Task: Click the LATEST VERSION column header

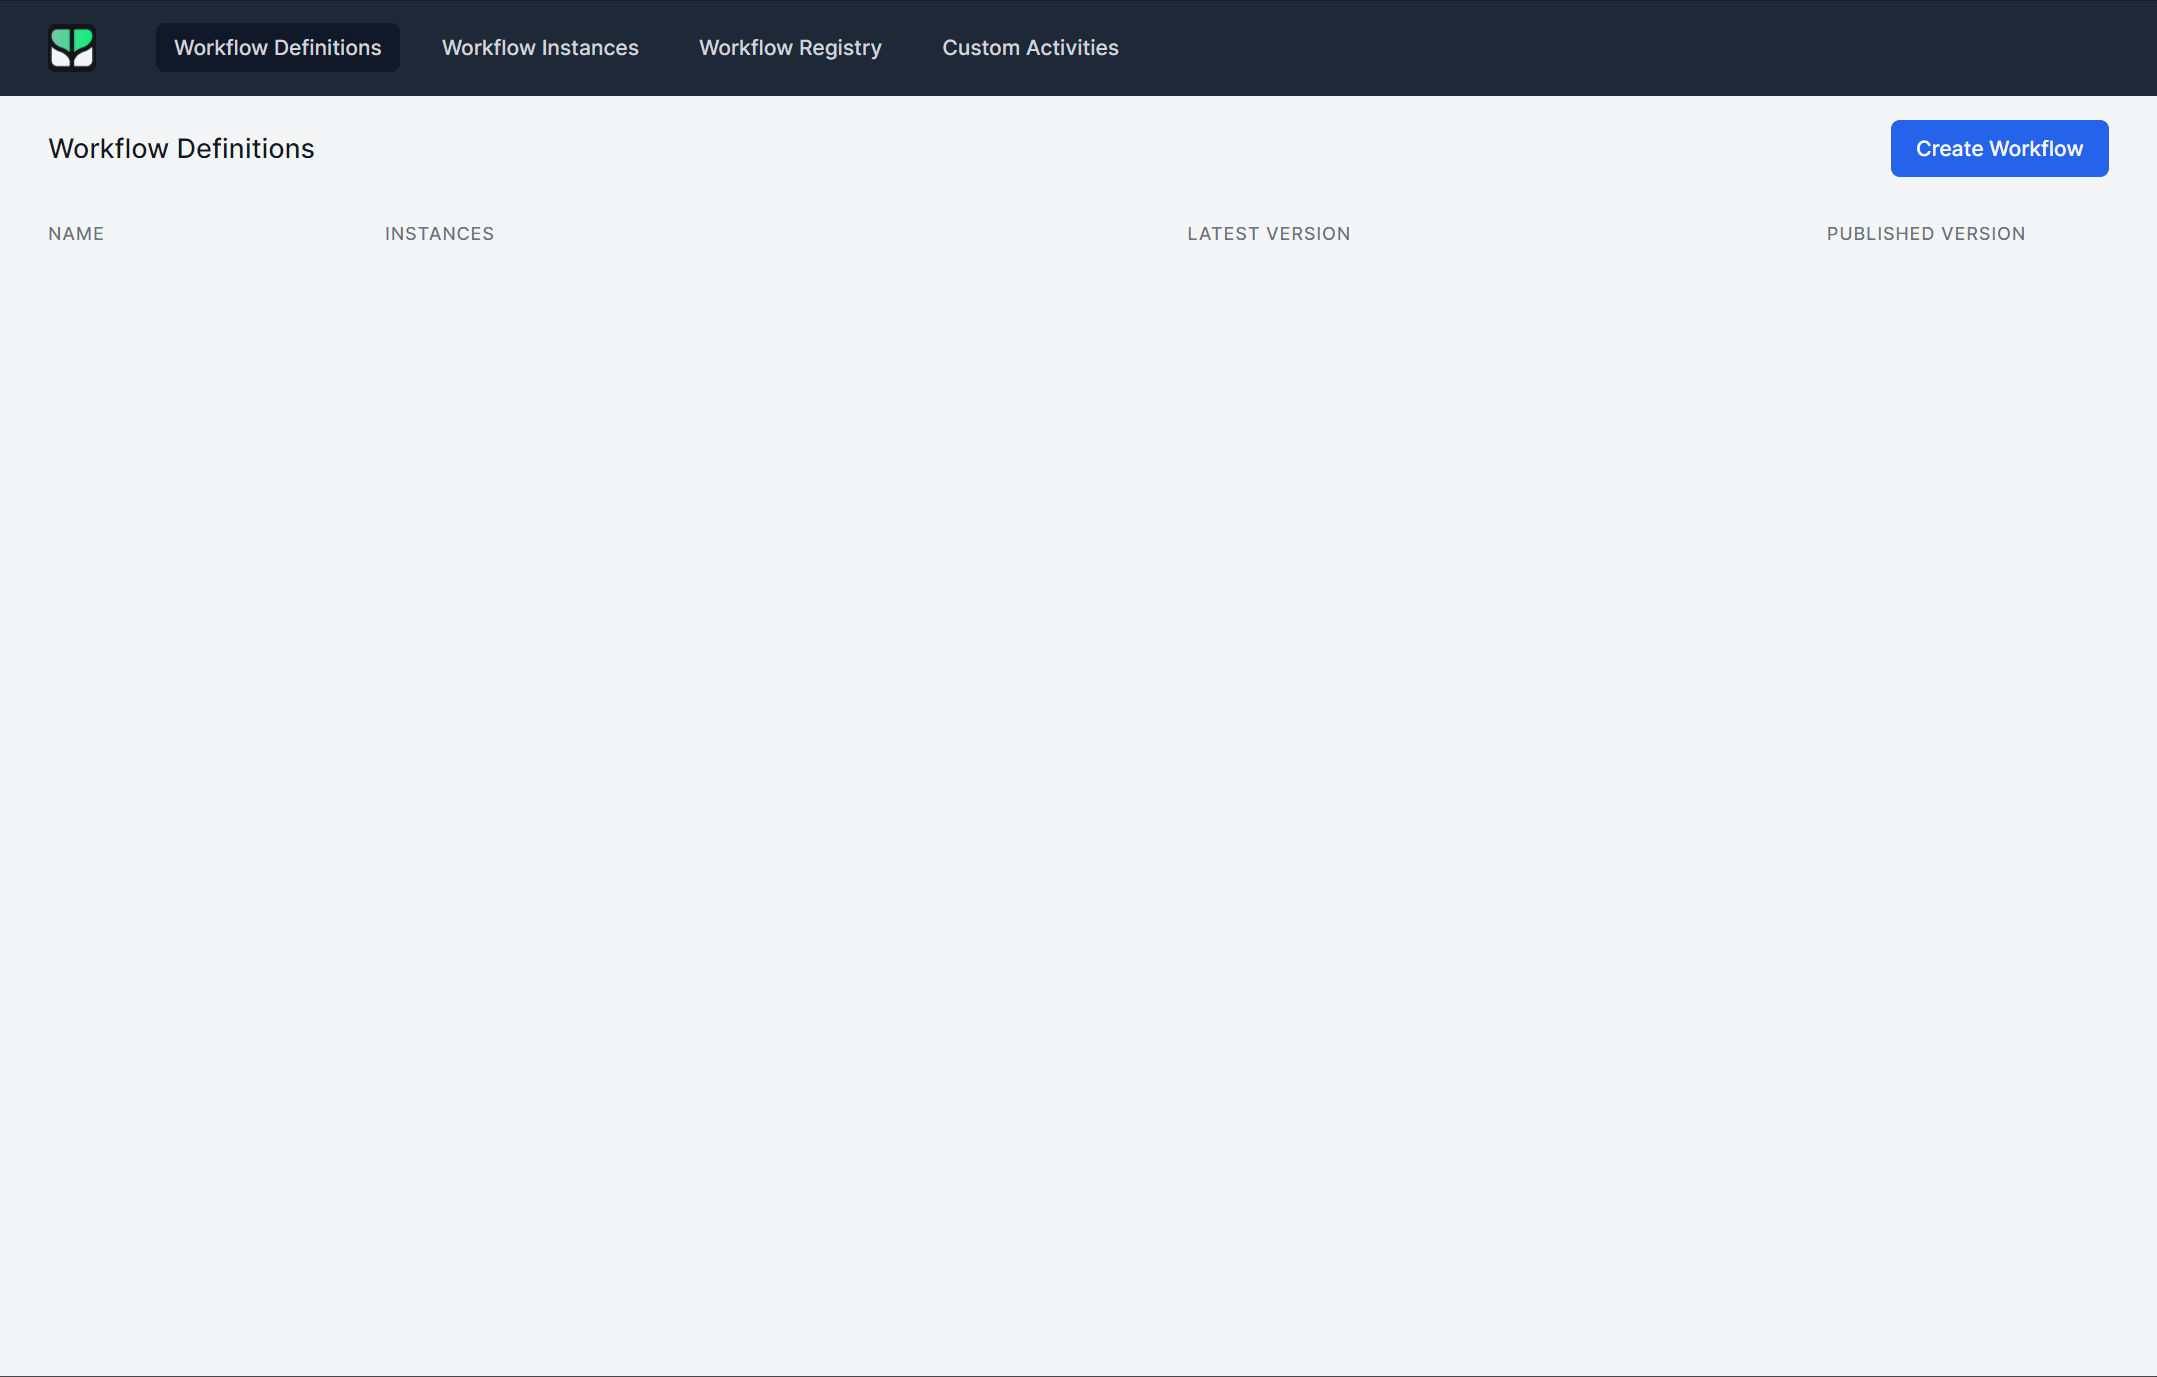Action: pos(1268,234)
